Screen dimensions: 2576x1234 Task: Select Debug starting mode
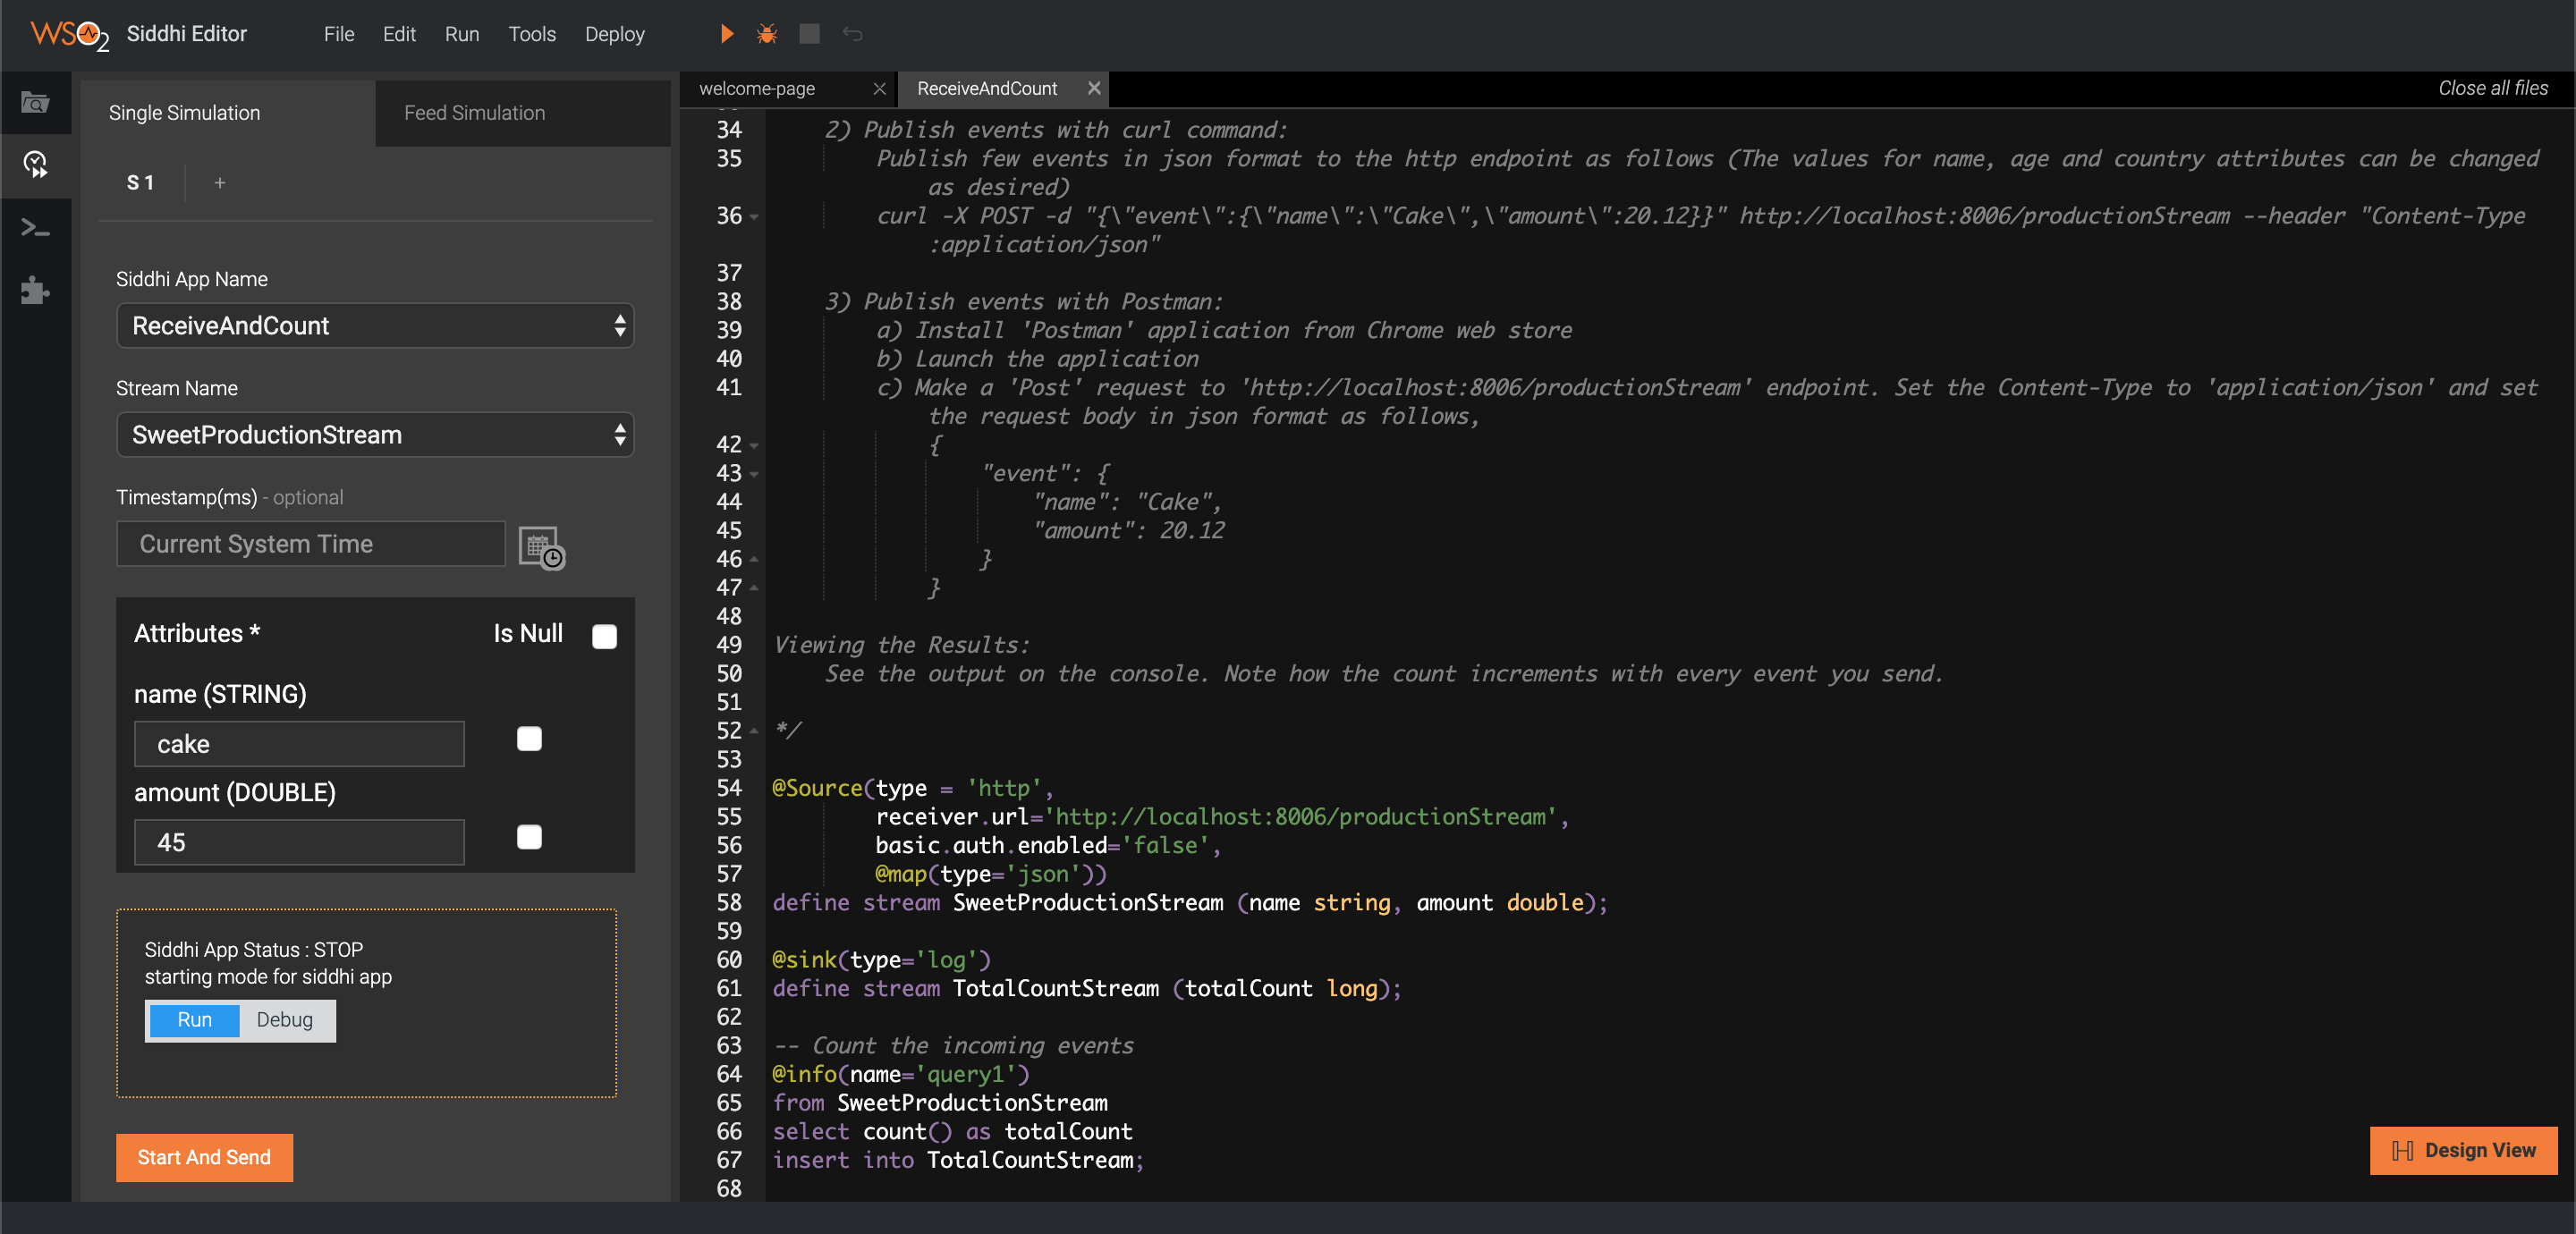pyautogui.click(x=285, y=1020)
